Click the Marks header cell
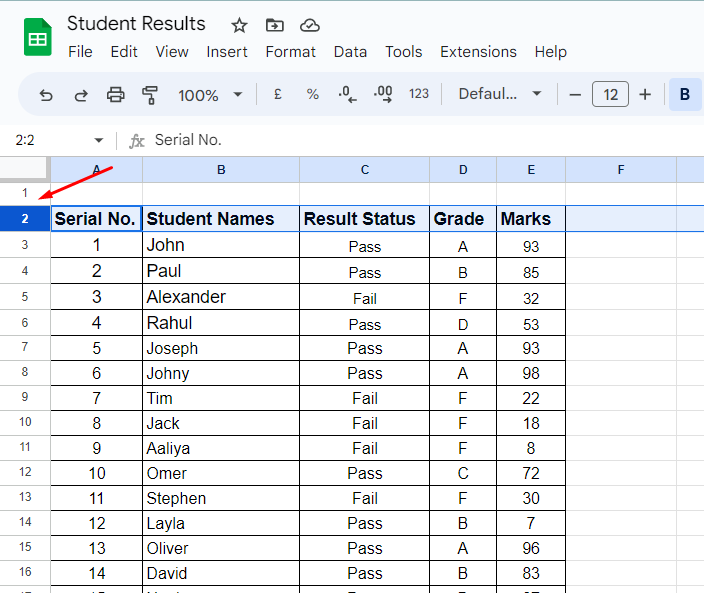 [x=531, y=219]
